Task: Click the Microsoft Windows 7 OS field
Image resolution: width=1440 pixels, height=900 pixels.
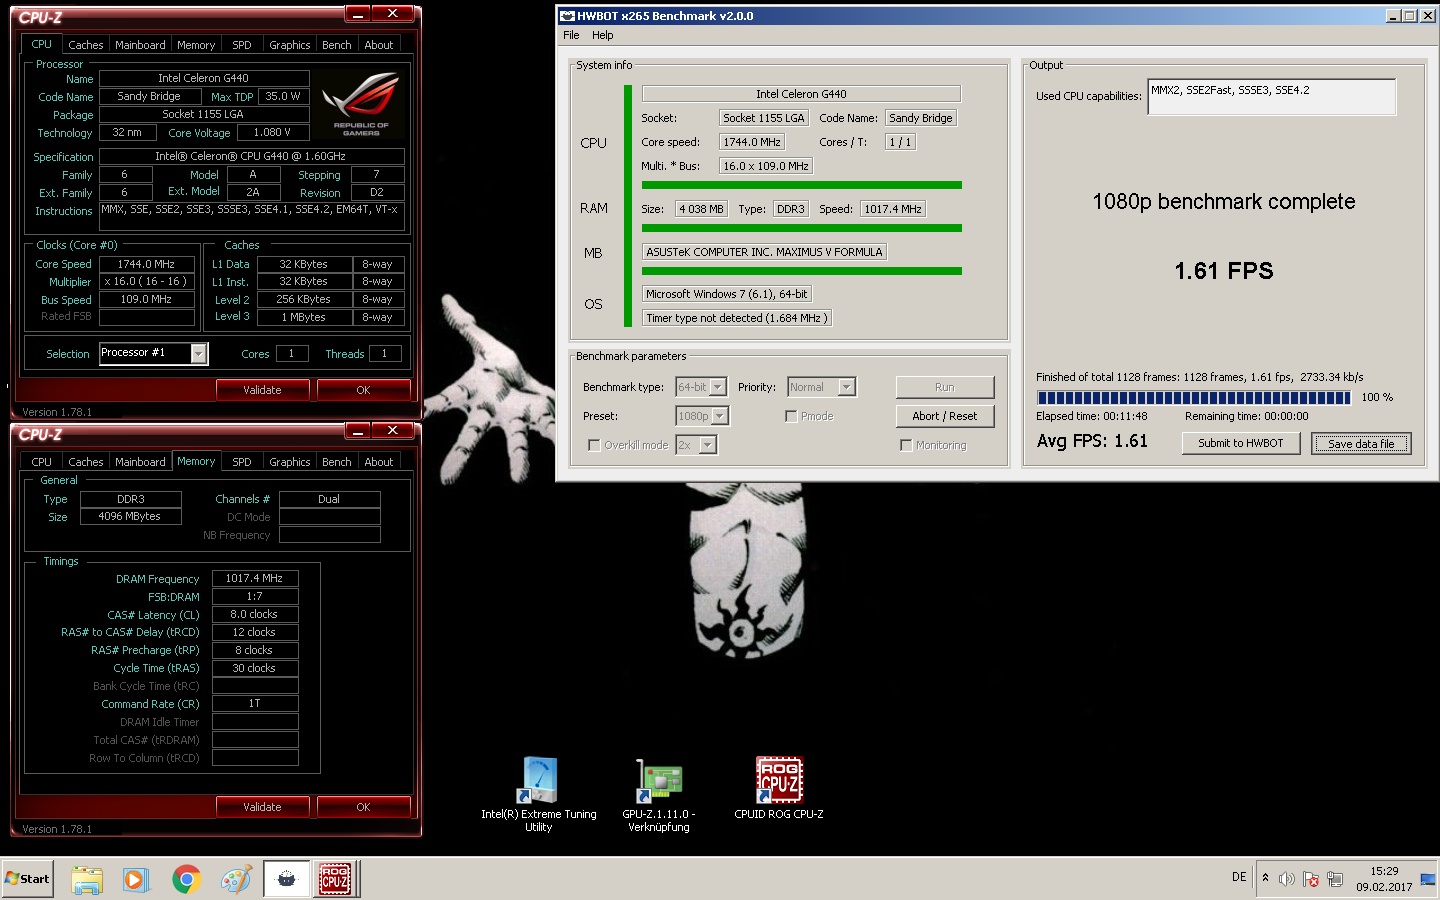Action: [726, 294]
